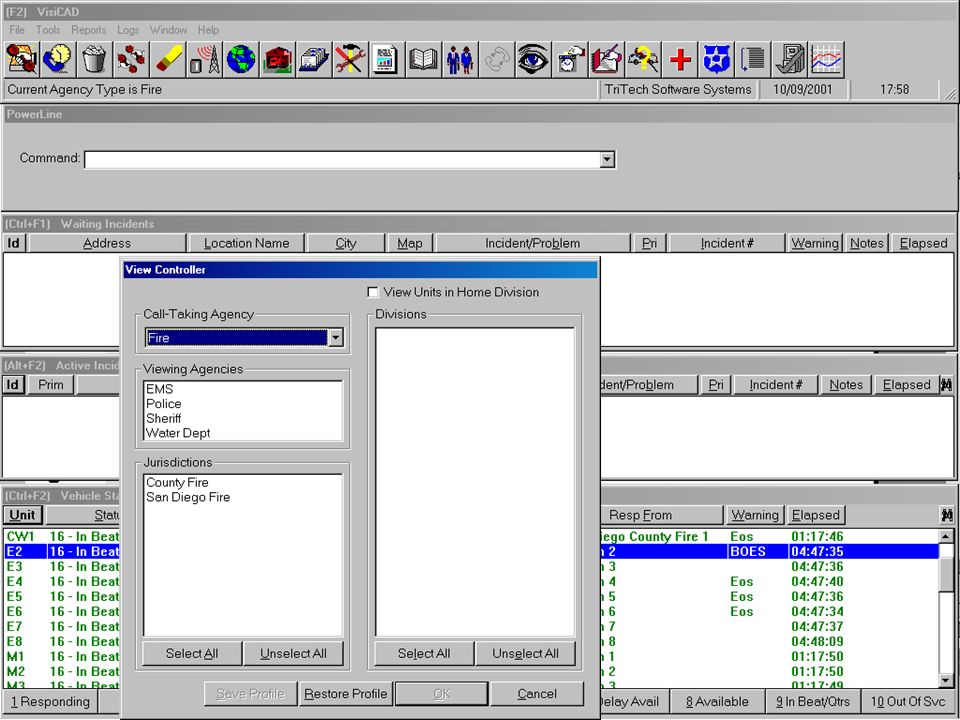The image size is (960, 720).
Task: Open the chart report document icon
Action: point(387,60)
